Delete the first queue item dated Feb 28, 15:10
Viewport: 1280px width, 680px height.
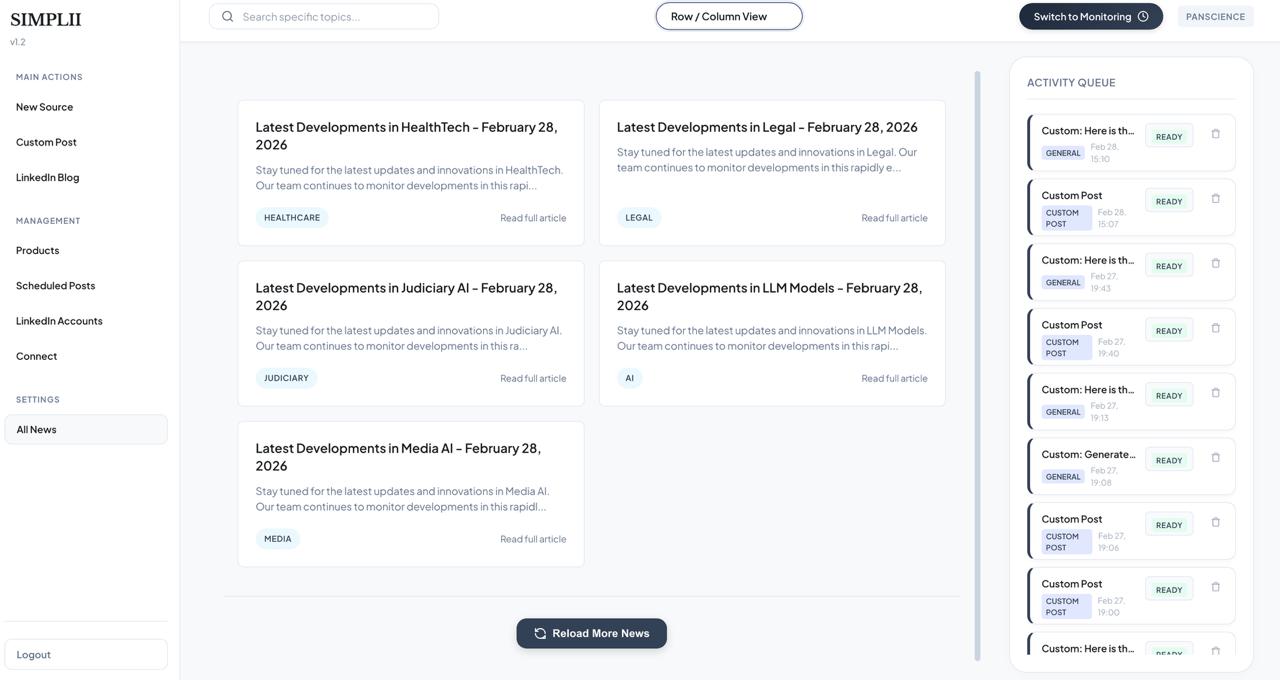[x=1215, y=134]
